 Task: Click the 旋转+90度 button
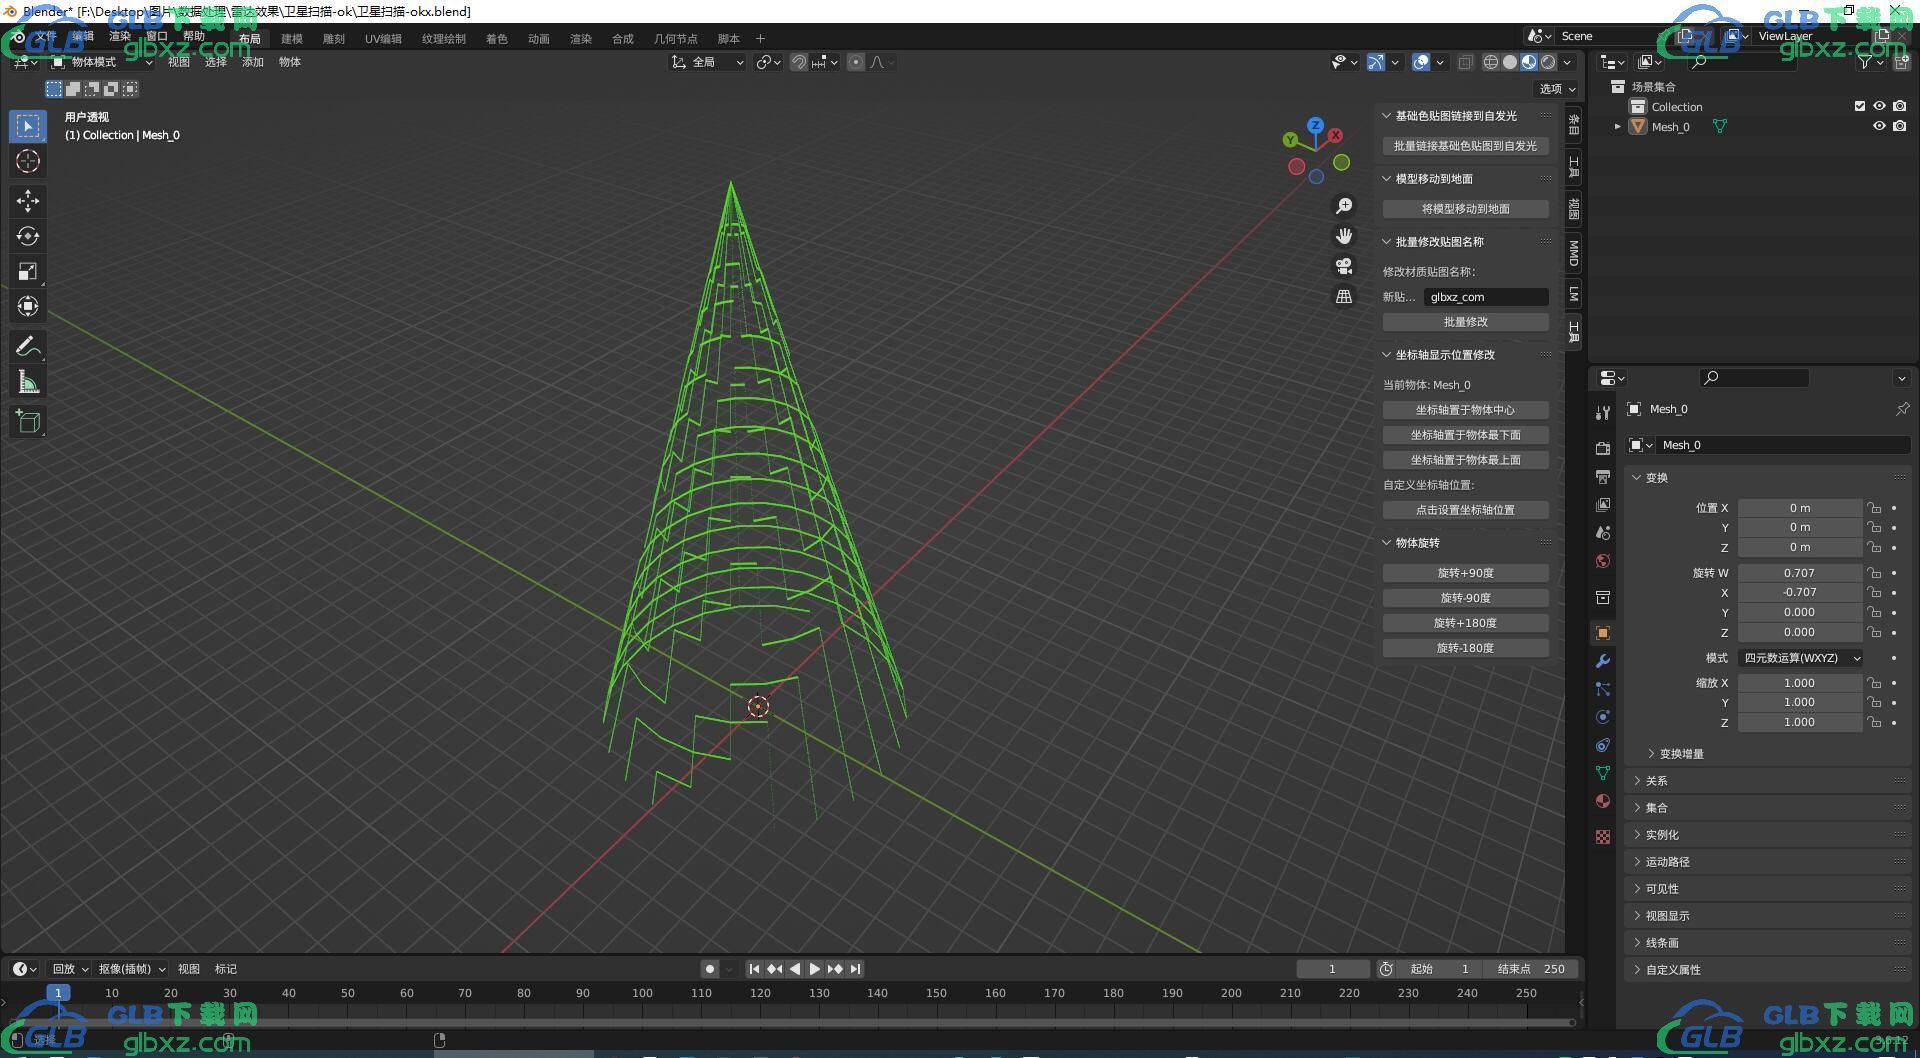1465,573
